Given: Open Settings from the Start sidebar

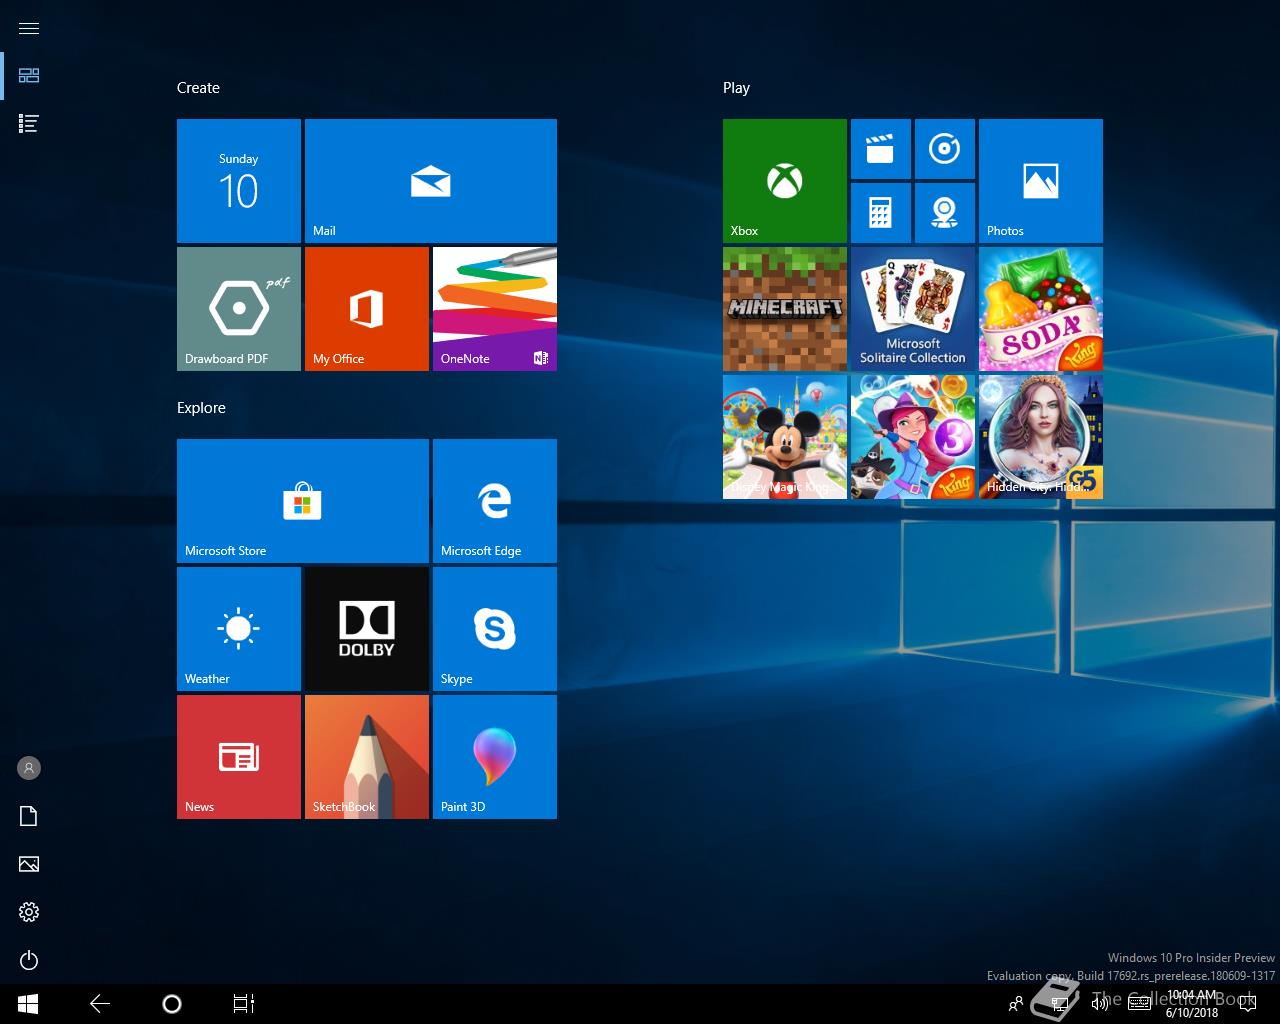Looking at the screenshot, I should (29, 912).
